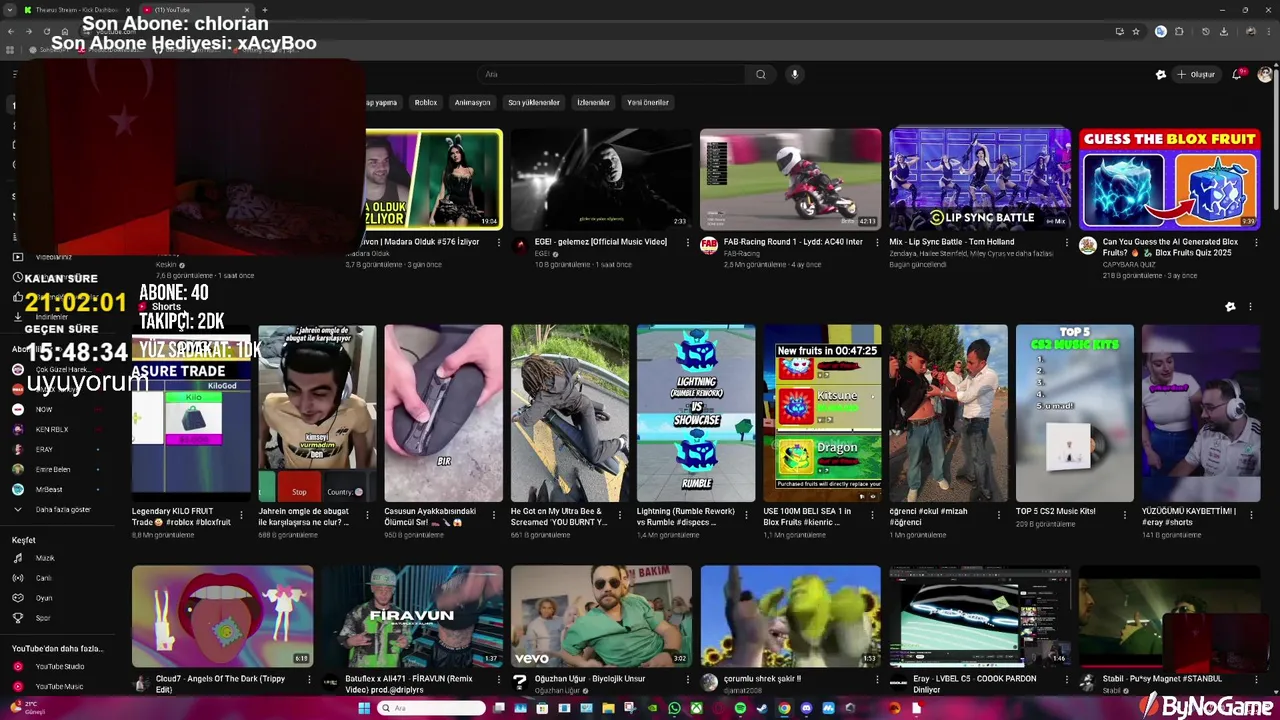Switch to the Kick Dashboard browser tab
Image resolution: width=1280 pixels, height=720 pixels.
click(76, 10)
